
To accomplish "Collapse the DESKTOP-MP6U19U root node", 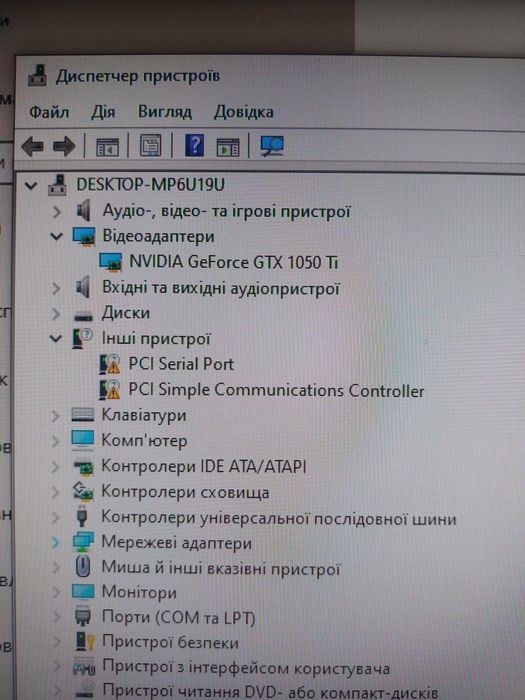I will pos(31,185).
